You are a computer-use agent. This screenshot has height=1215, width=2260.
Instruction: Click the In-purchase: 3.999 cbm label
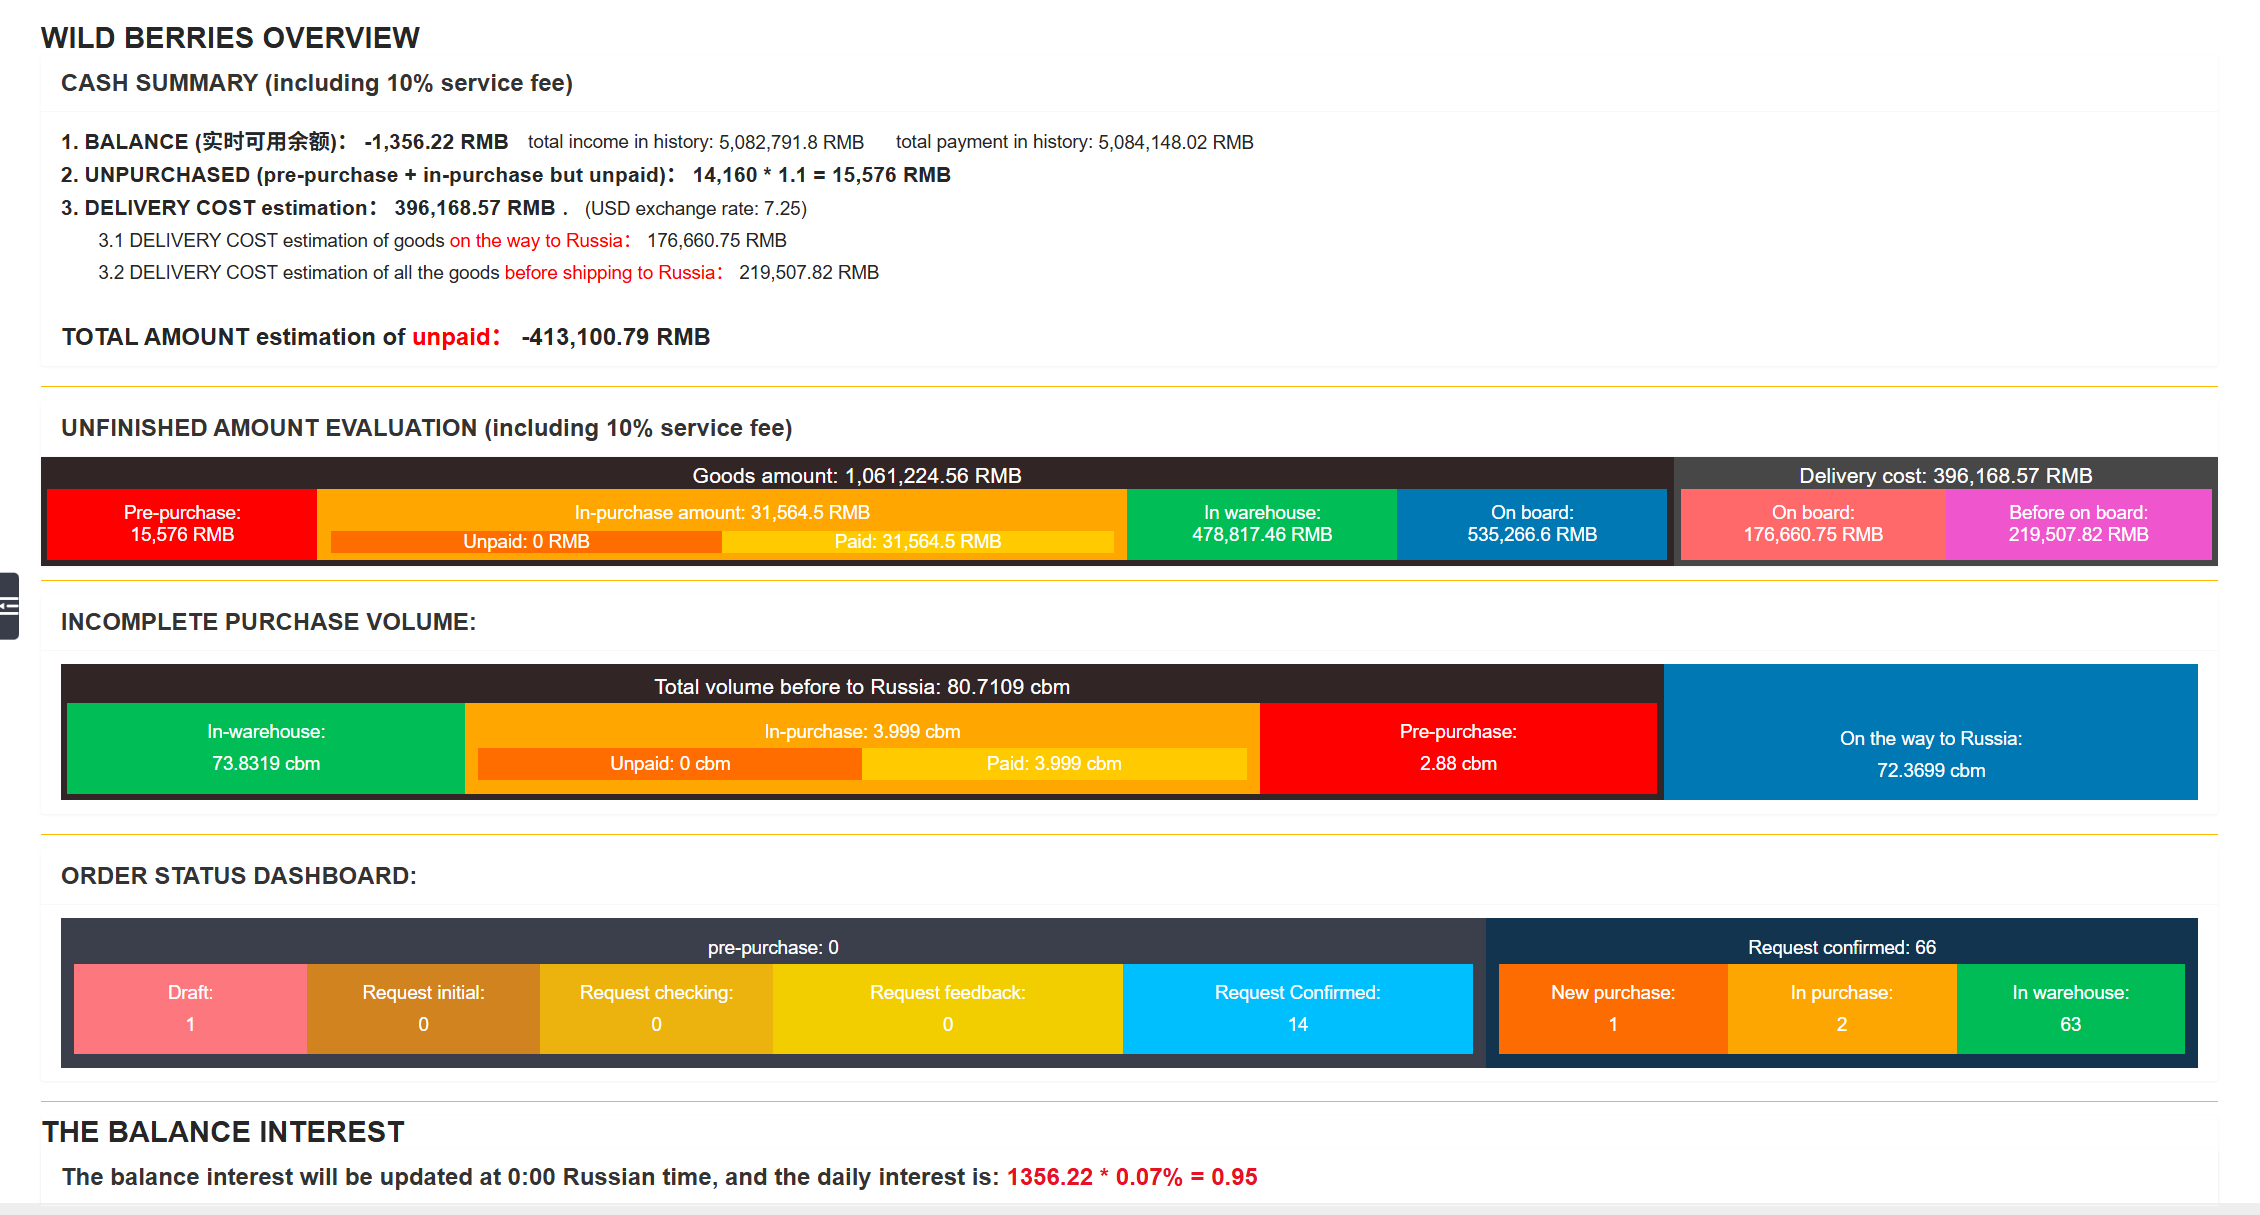(862, 731)
